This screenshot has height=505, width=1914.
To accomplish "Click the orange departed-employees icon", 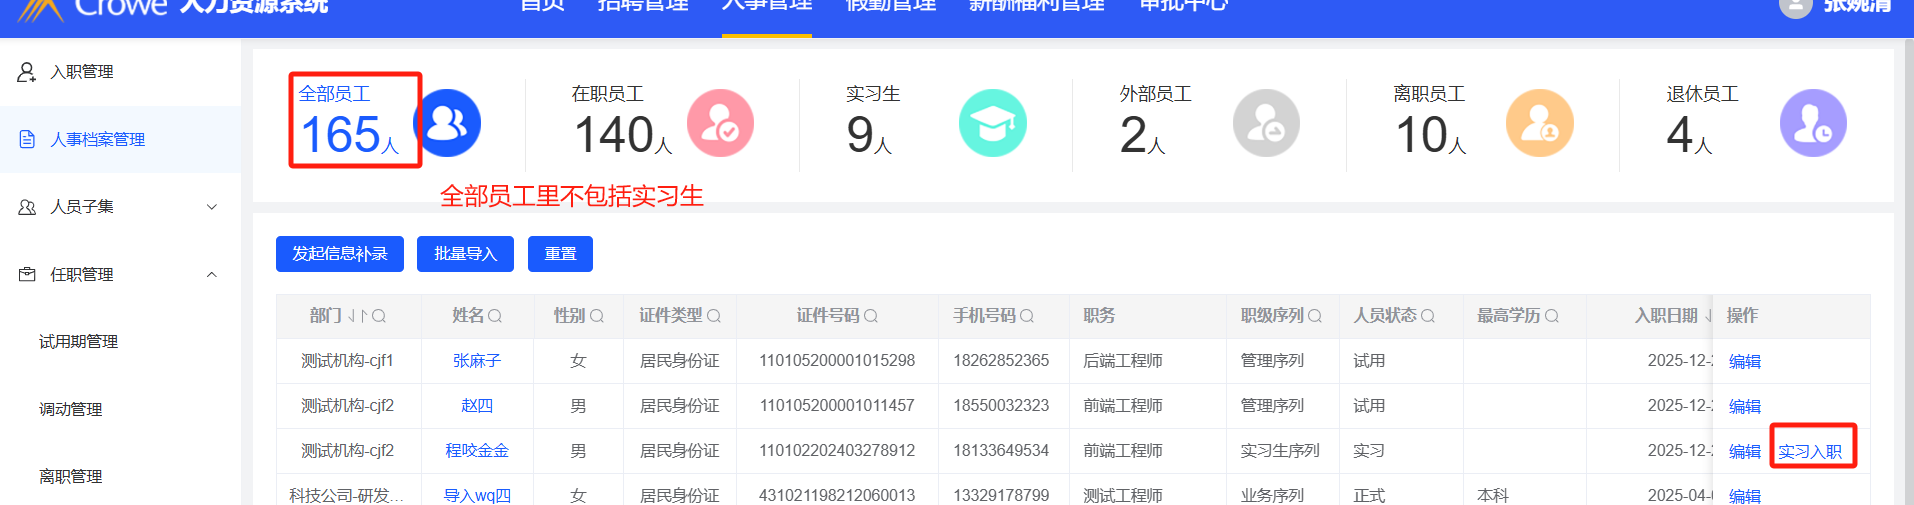I will [x=1539, y=123].
